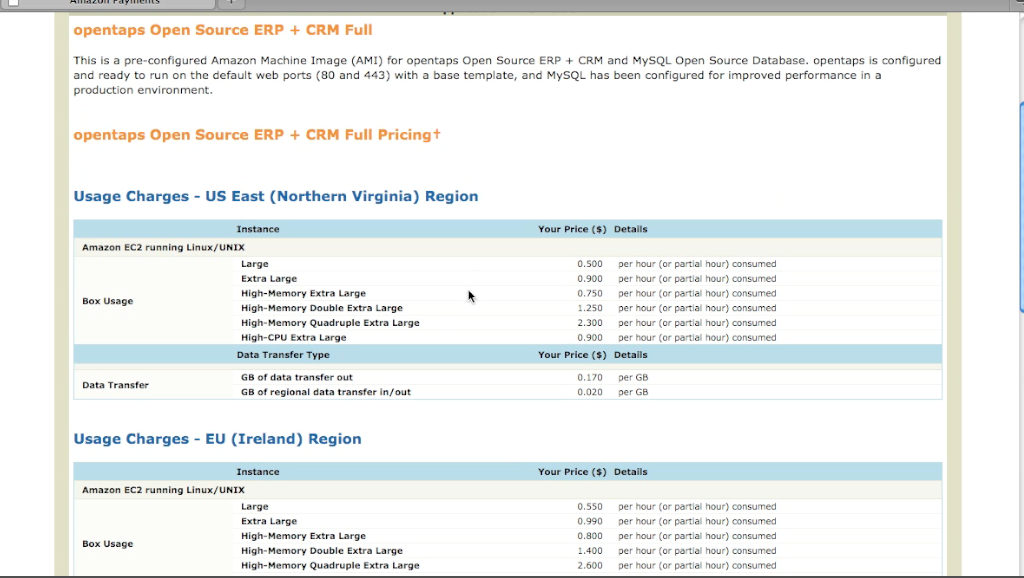Viewport: 1024px width, 578px height.
Task: Click the 0.500 price for US East Large
Action: pyautogui.click(x=590, y=264)
